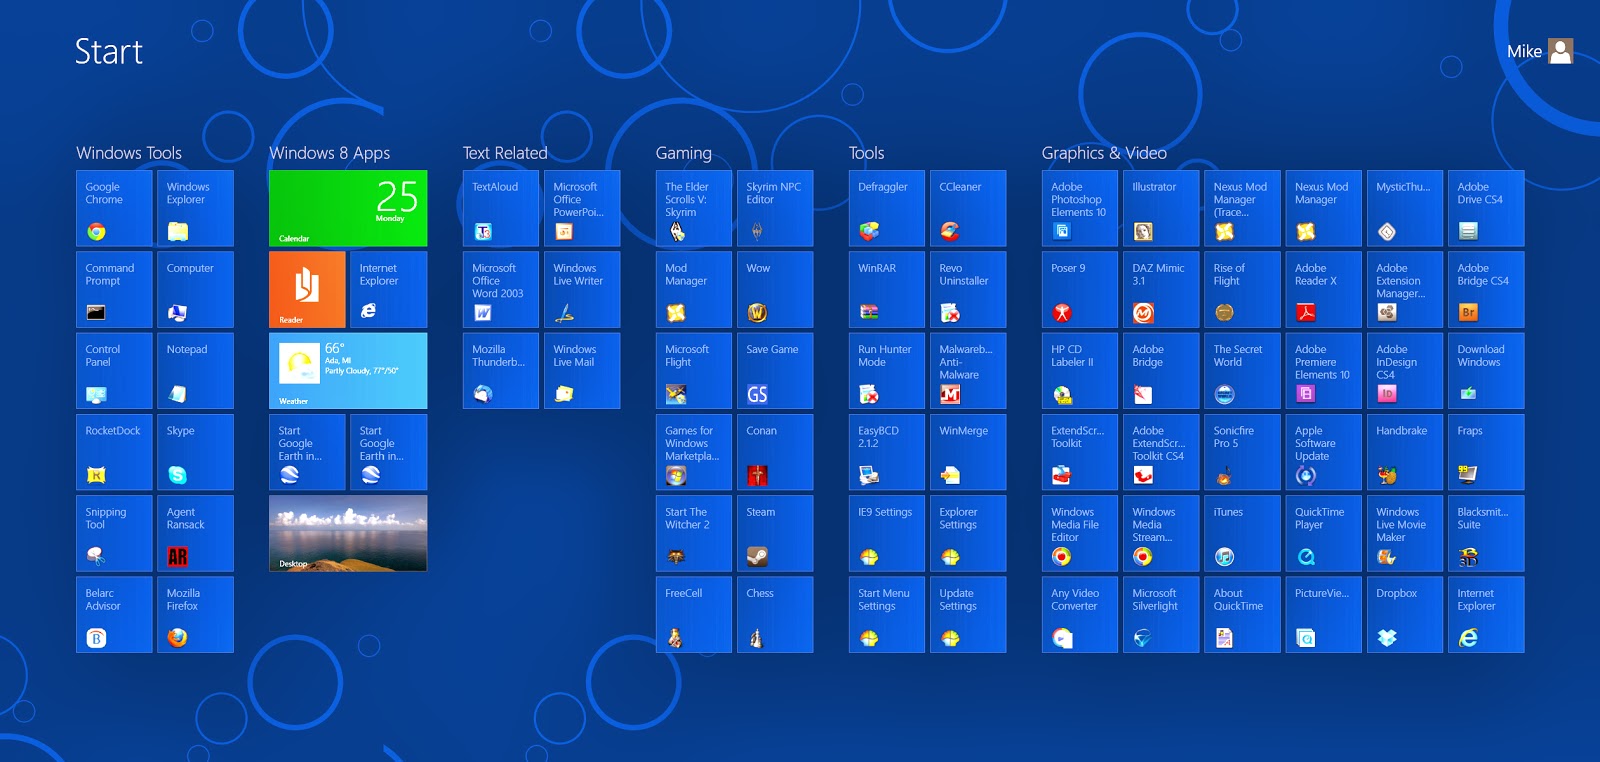Viewport: 1600px width, 762px height.
Task: Open the Weather live tile
Action: click(x=348, y=370)
